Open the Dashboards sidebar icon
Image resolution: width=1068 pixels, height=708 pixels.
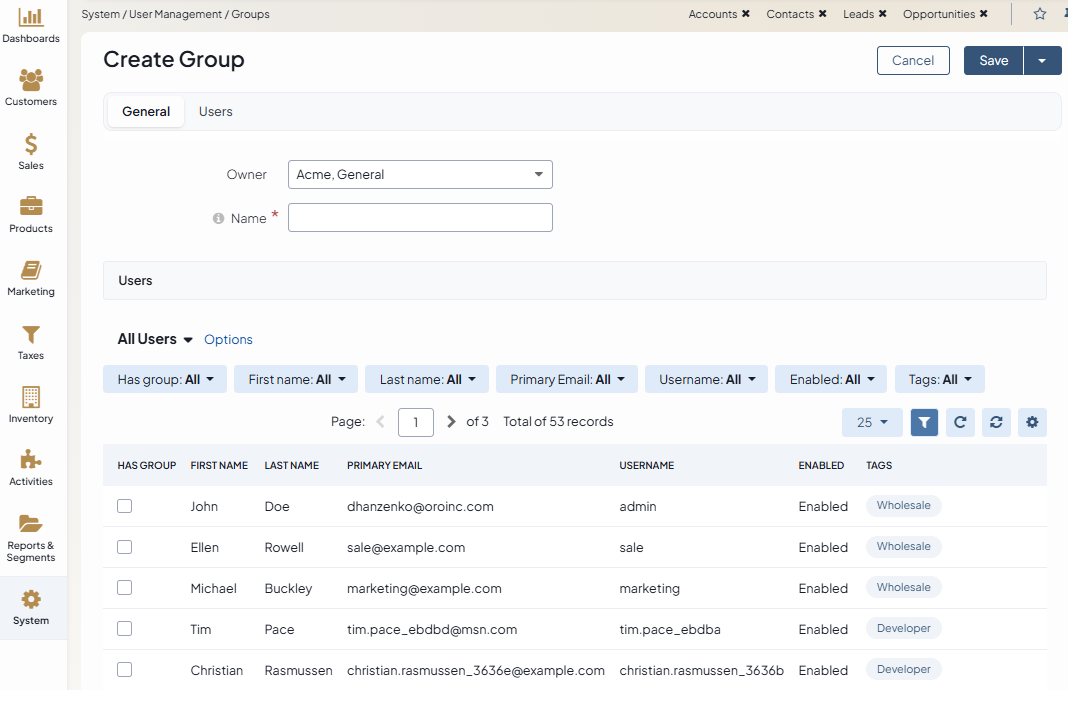[x=31, y=18]
